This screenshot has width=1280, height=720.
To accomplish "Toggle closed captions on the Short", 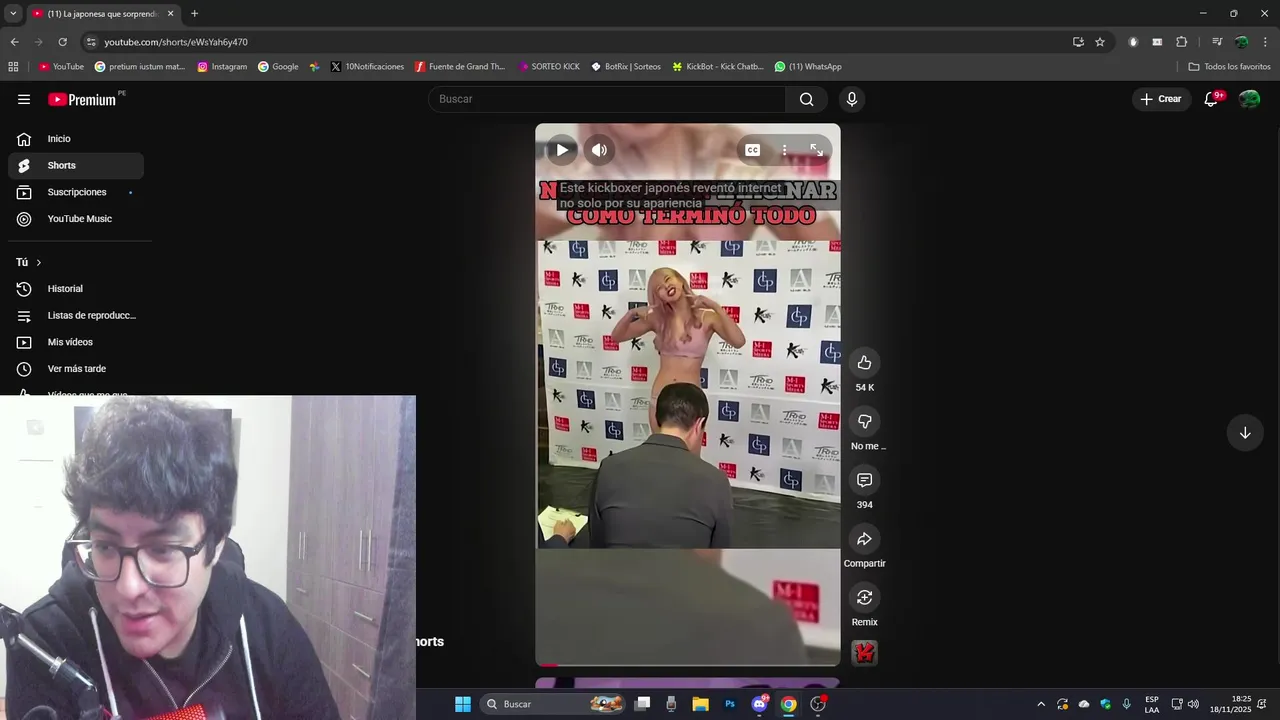I will [752, 150].
